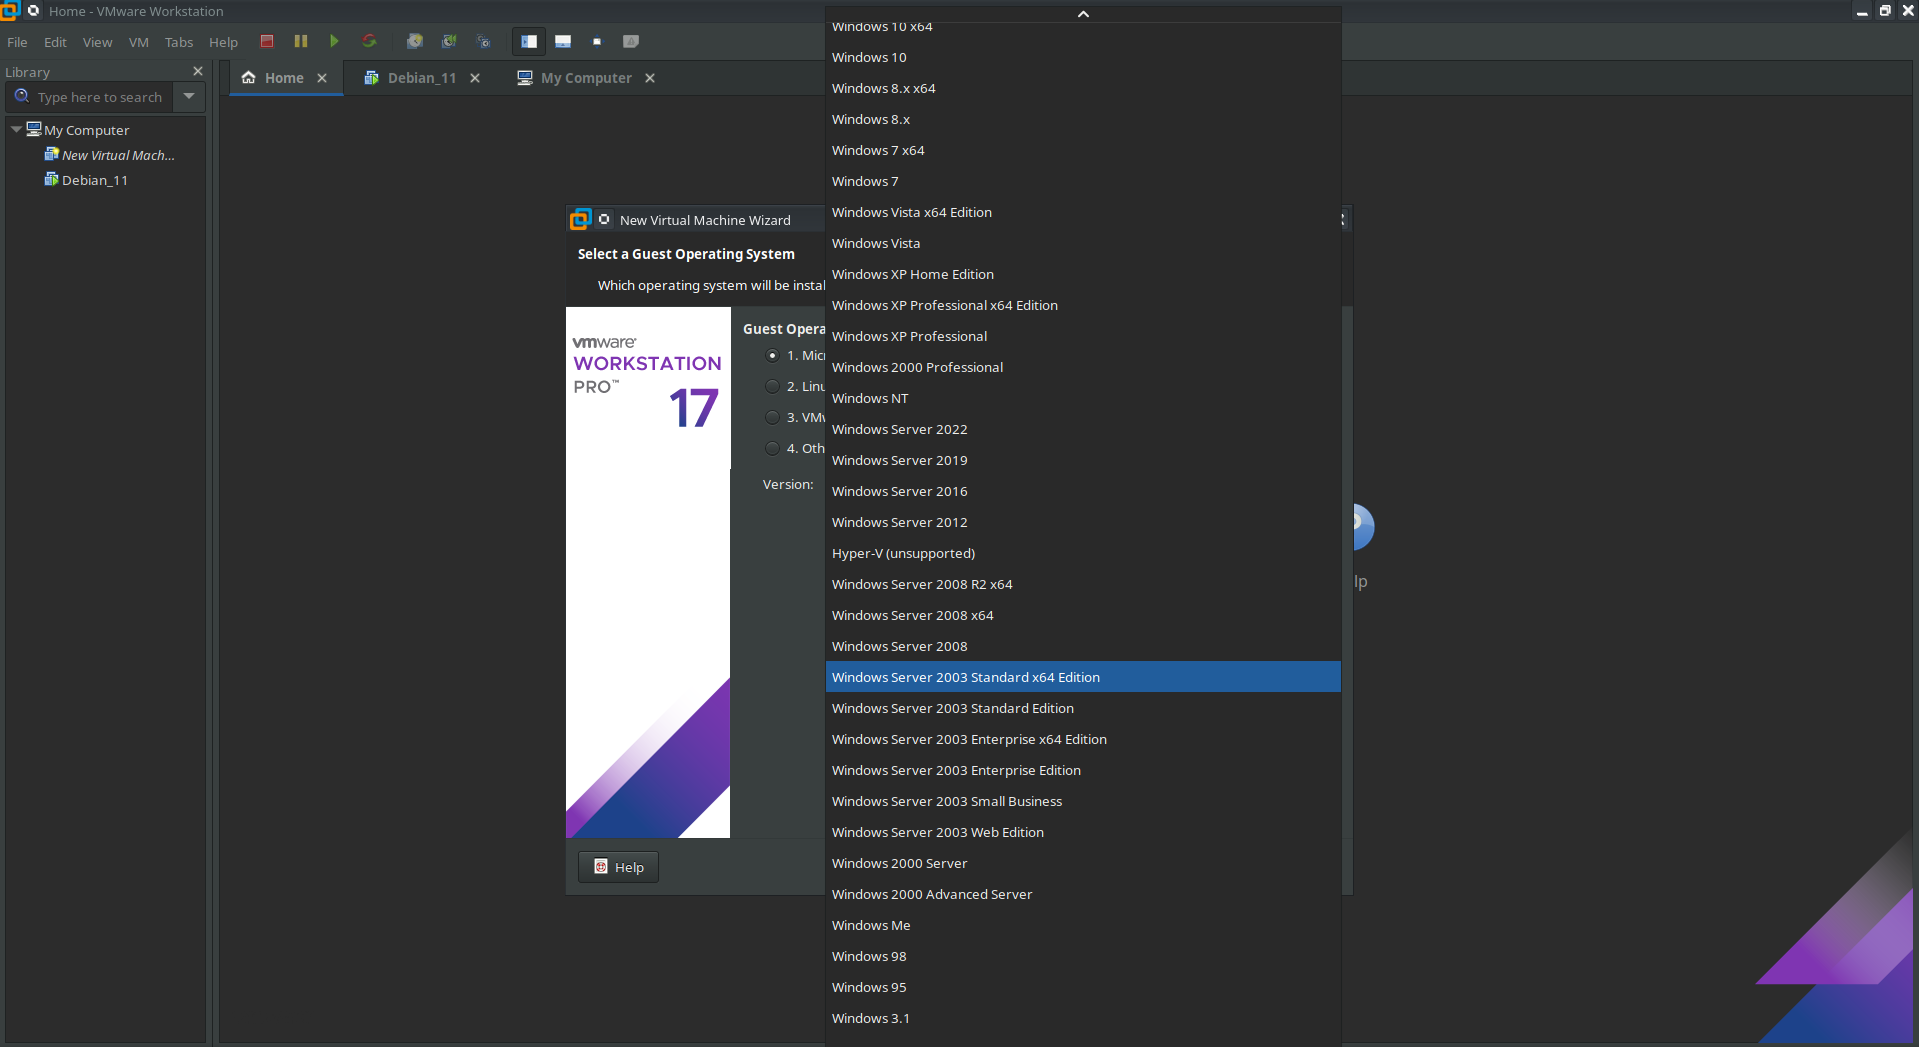Open the library search filter dropdown arrow
The image size is (1919, 1047).
click(189, 97)
